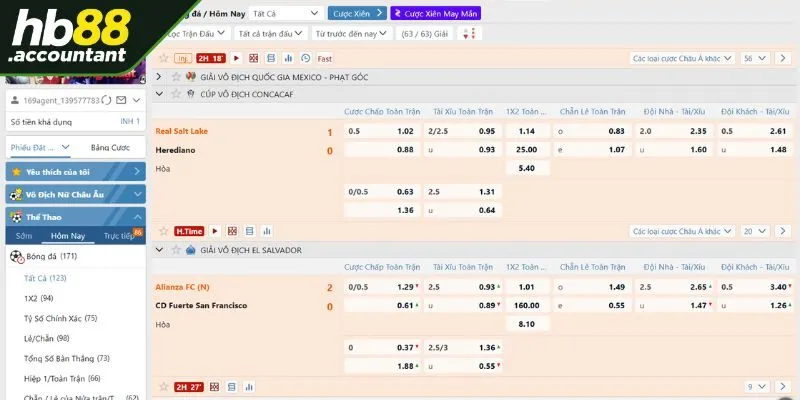Open the 9 markets dropdown

tap(757, 387)
